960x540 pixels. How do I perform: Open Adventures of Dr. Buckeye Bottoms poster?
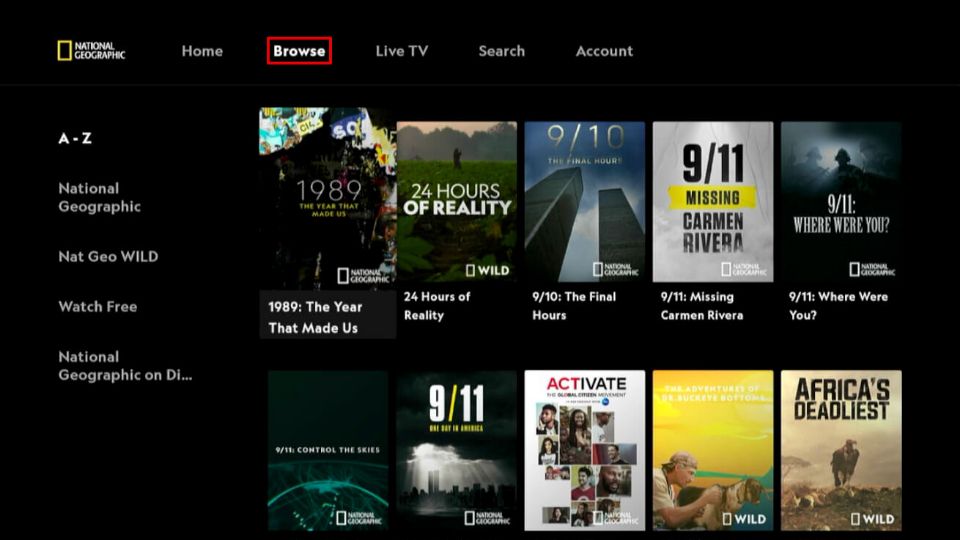[713, 450]
